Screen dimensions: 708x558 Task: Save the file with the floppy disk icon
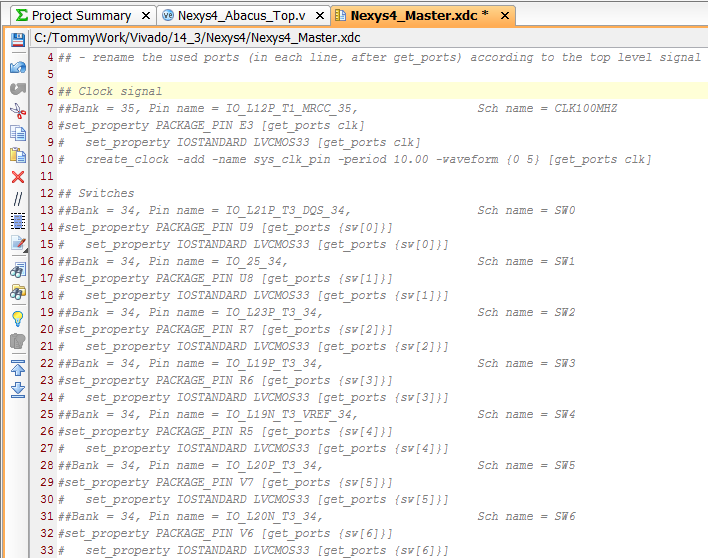(x=18, y=40)
